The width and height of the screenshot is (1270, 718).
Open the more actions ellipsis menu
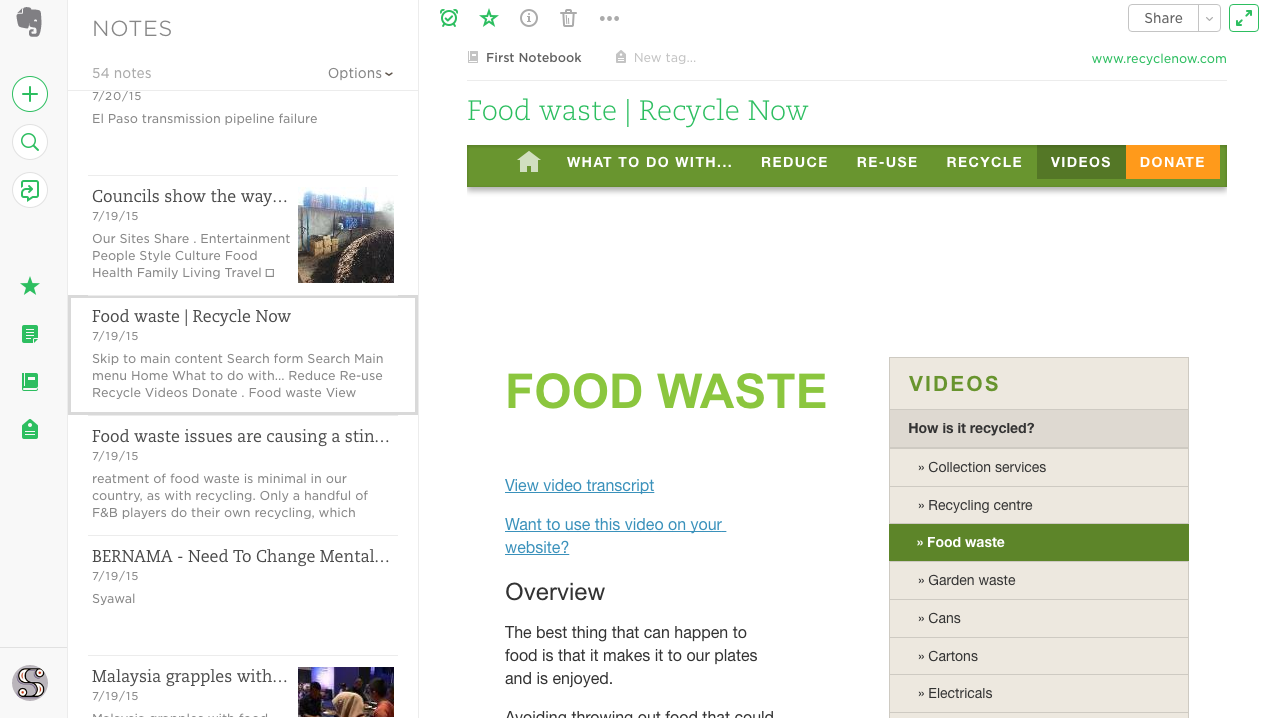click(x=609, y=18)
